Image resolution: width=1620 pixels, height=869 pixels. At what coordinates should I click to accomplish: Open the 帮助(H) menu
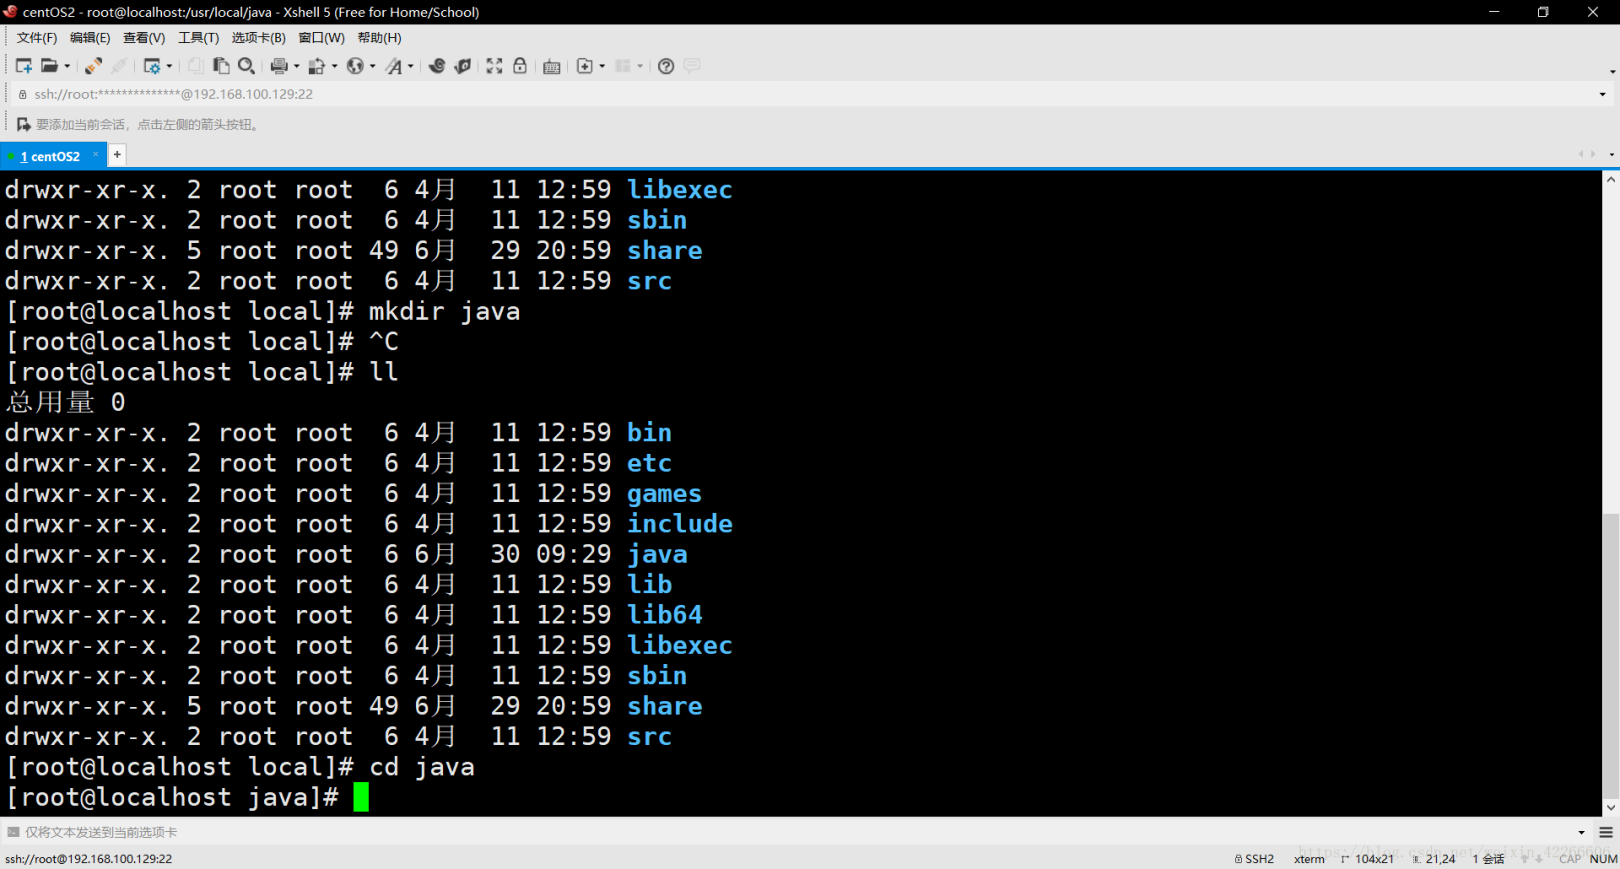click(x=379, y=38)
